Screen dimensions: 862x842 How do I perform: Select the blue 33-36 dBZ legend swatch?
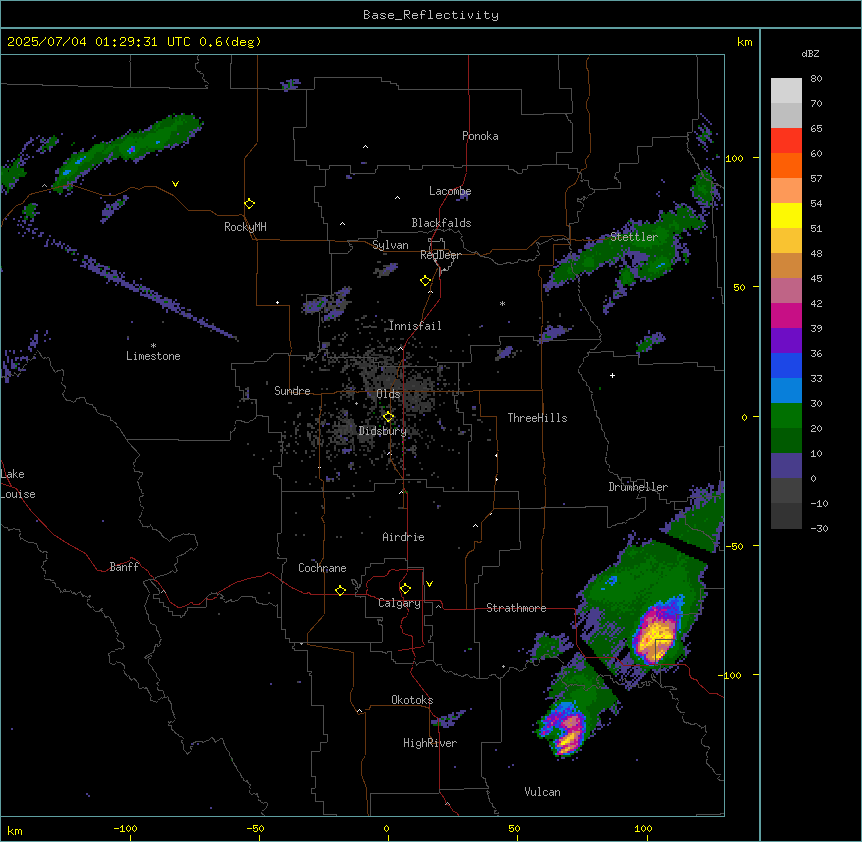(786, 365)
